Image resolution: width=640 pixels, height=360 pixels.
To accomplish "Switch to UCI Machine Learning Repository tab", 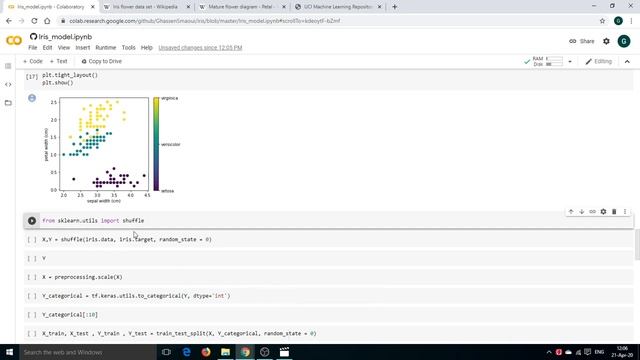I will coord(338,7).
